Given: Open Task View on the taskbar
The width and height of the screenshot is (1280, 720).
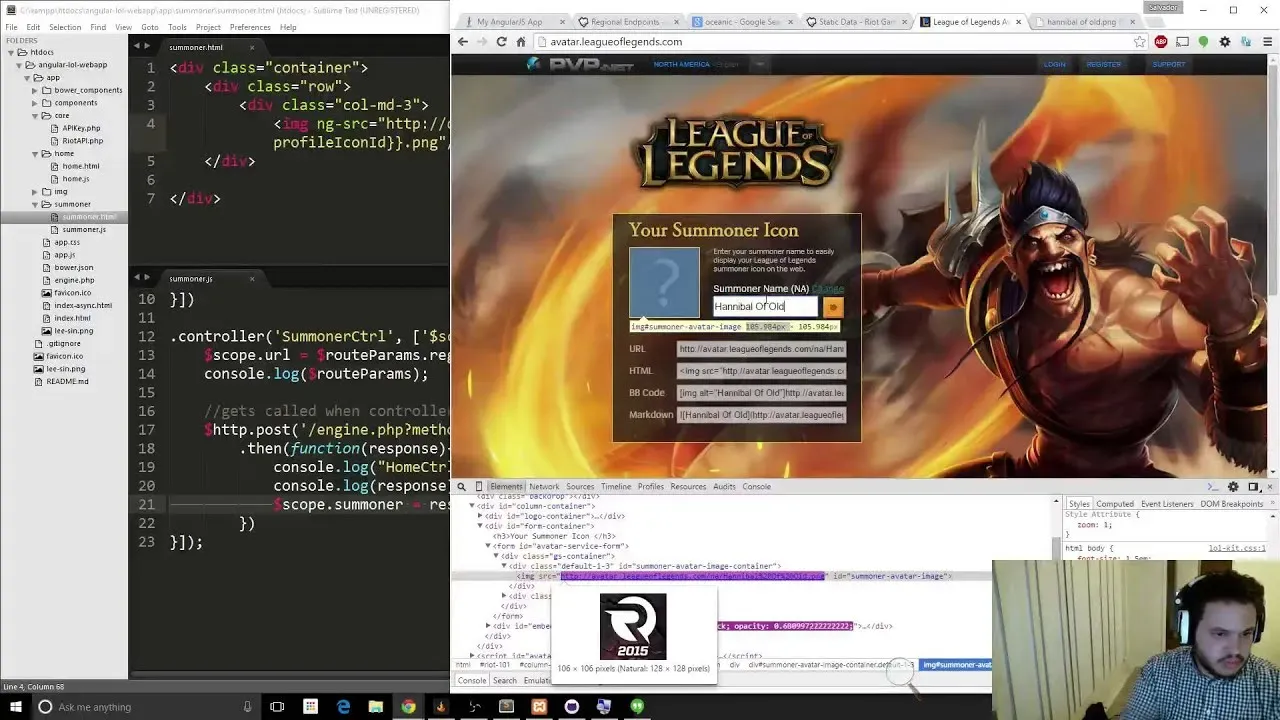Looking at the screenshot, I should (277, 707).
